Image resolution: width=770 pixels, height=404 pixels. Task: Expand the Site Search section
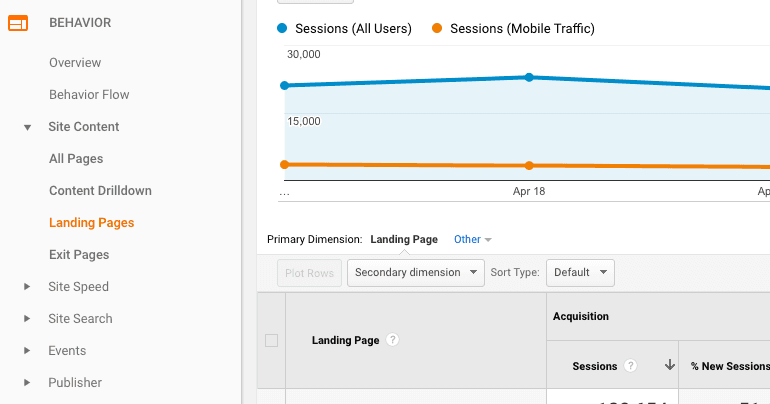pyautogui.click(x=28, y=319)
